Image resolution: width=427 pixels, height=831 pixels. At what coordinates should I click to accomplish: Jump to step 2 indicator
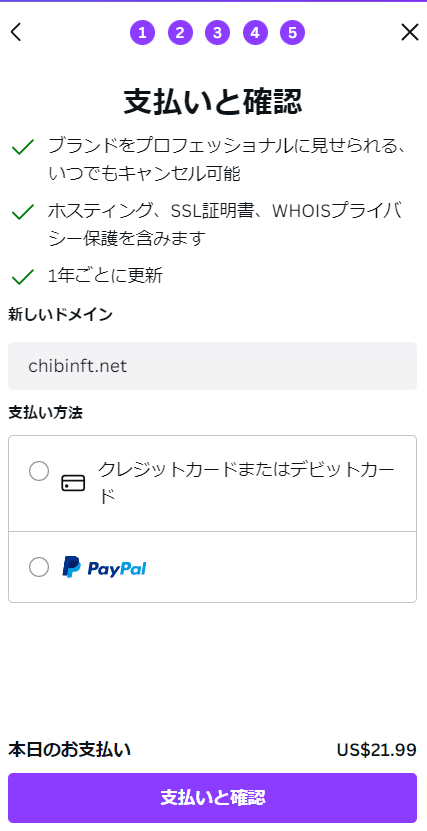tap(180, 33)
